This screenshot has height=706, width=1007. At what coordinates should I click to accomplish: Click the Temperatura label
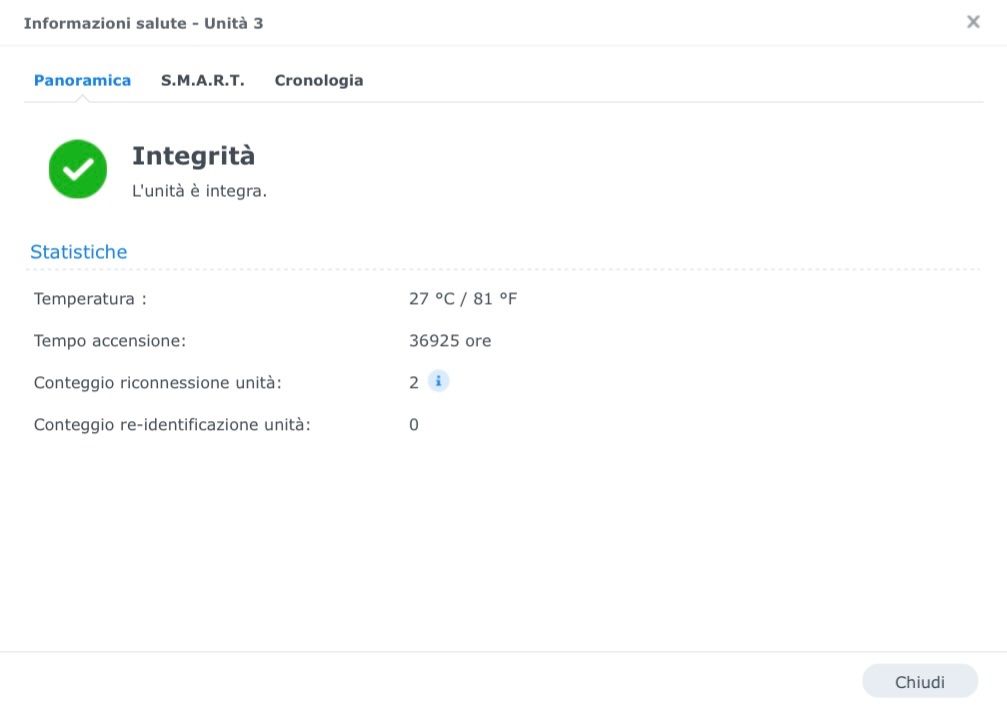91,299
